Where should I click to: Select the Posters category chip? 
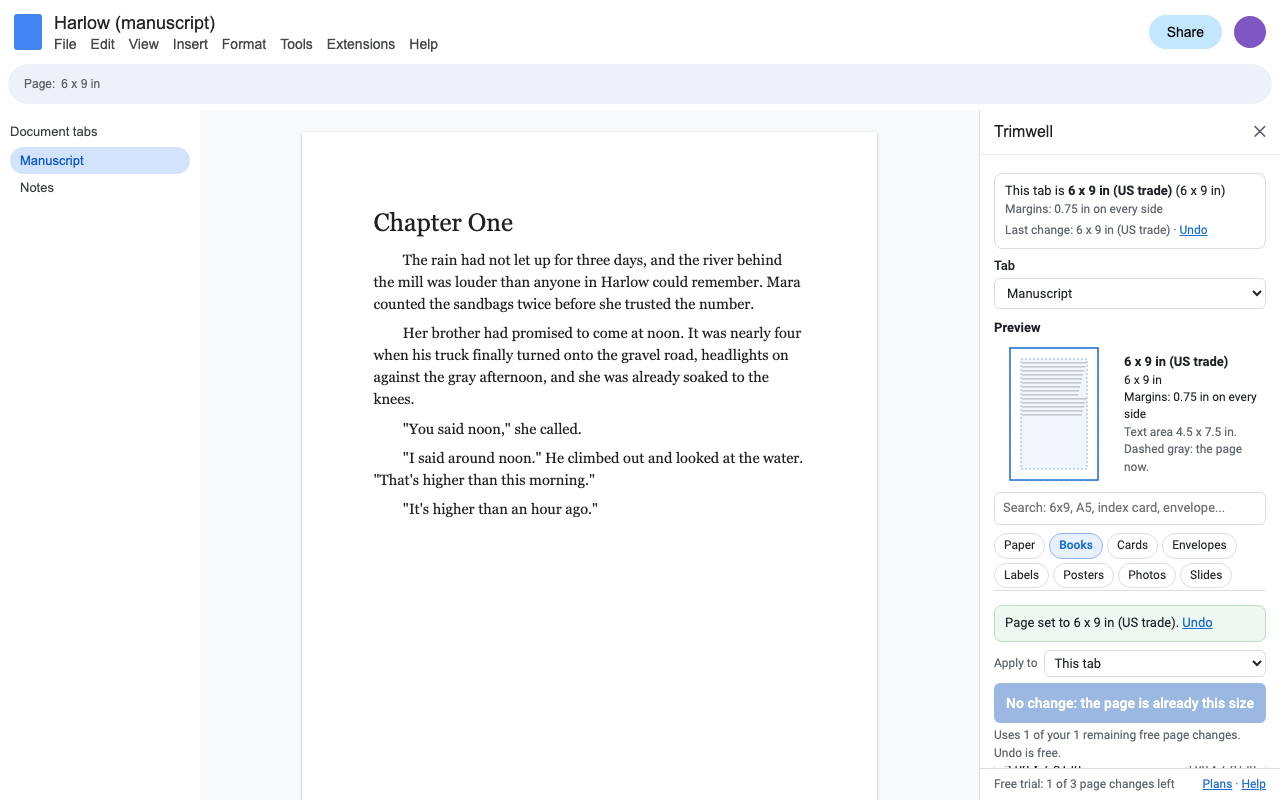click(x=1084, y=575)
